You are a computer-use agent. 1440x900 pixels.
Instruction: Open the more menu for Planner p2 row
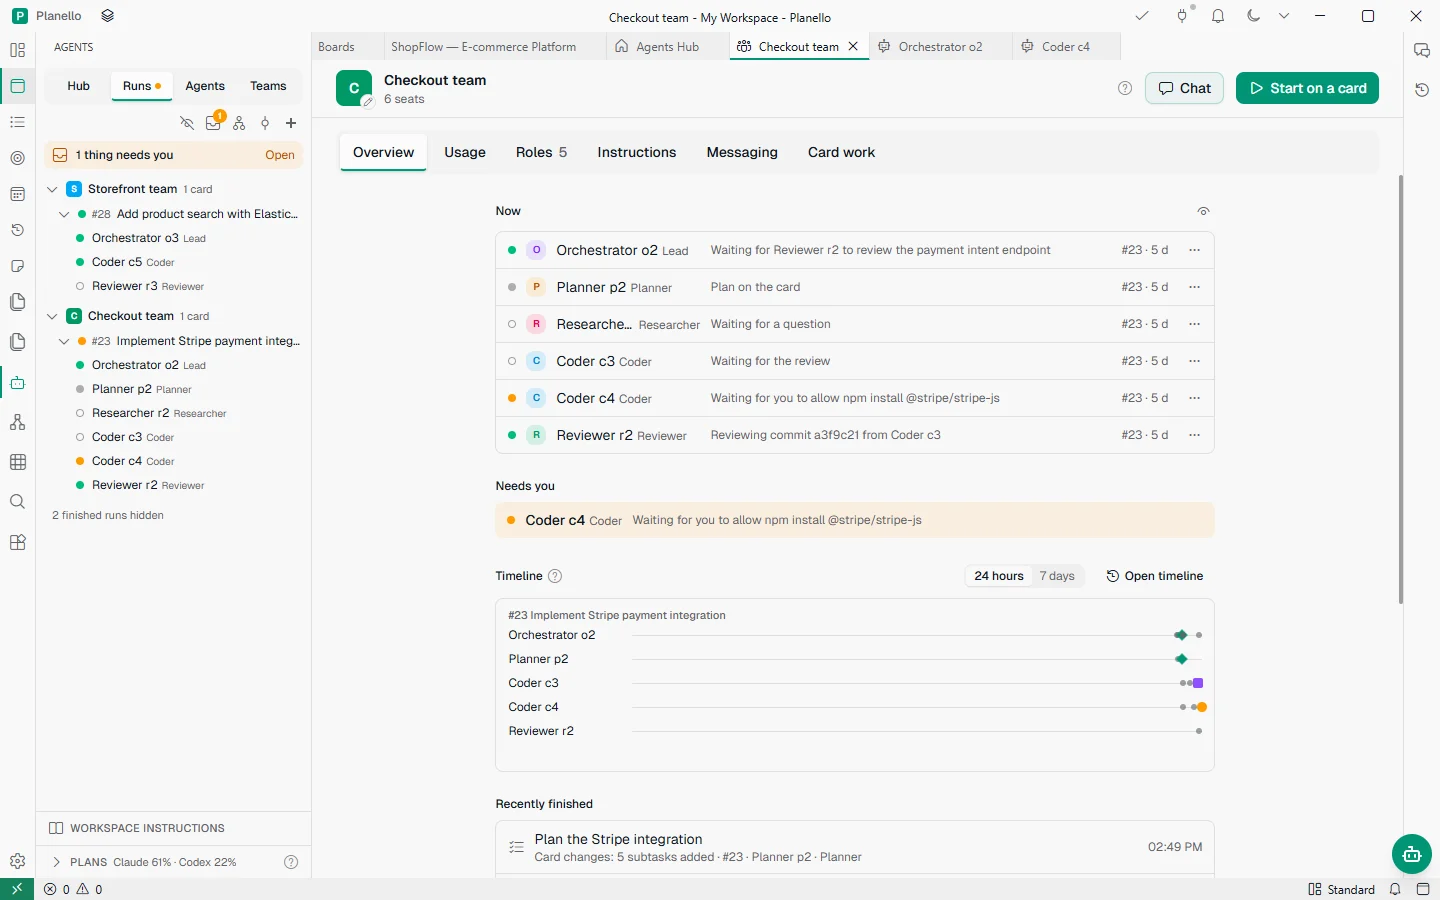coord(1194,287)
